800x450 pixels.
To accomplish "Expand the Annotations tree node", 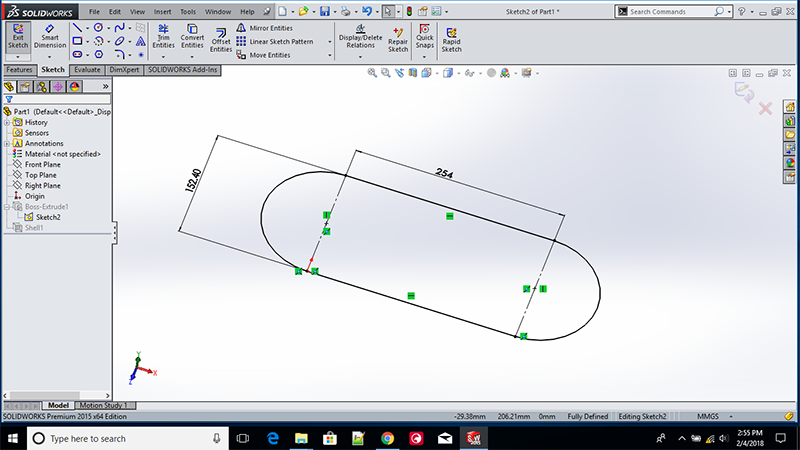I will [7, 143].
